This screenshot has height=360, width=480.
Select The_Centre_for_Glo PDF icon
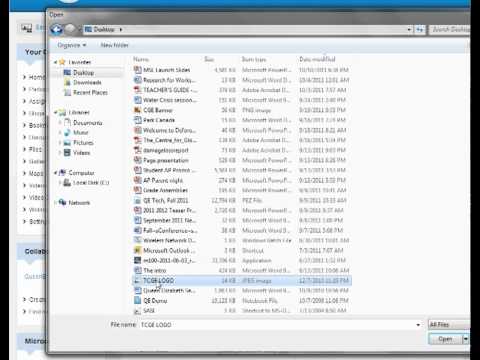137,140
